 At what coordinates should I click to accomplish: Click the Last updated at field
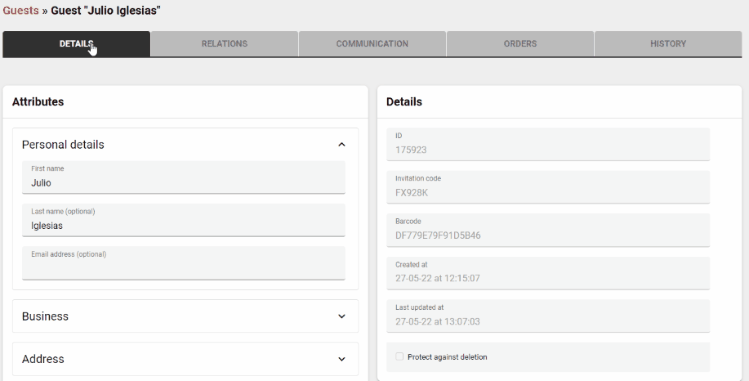click(x=548, y=316)
